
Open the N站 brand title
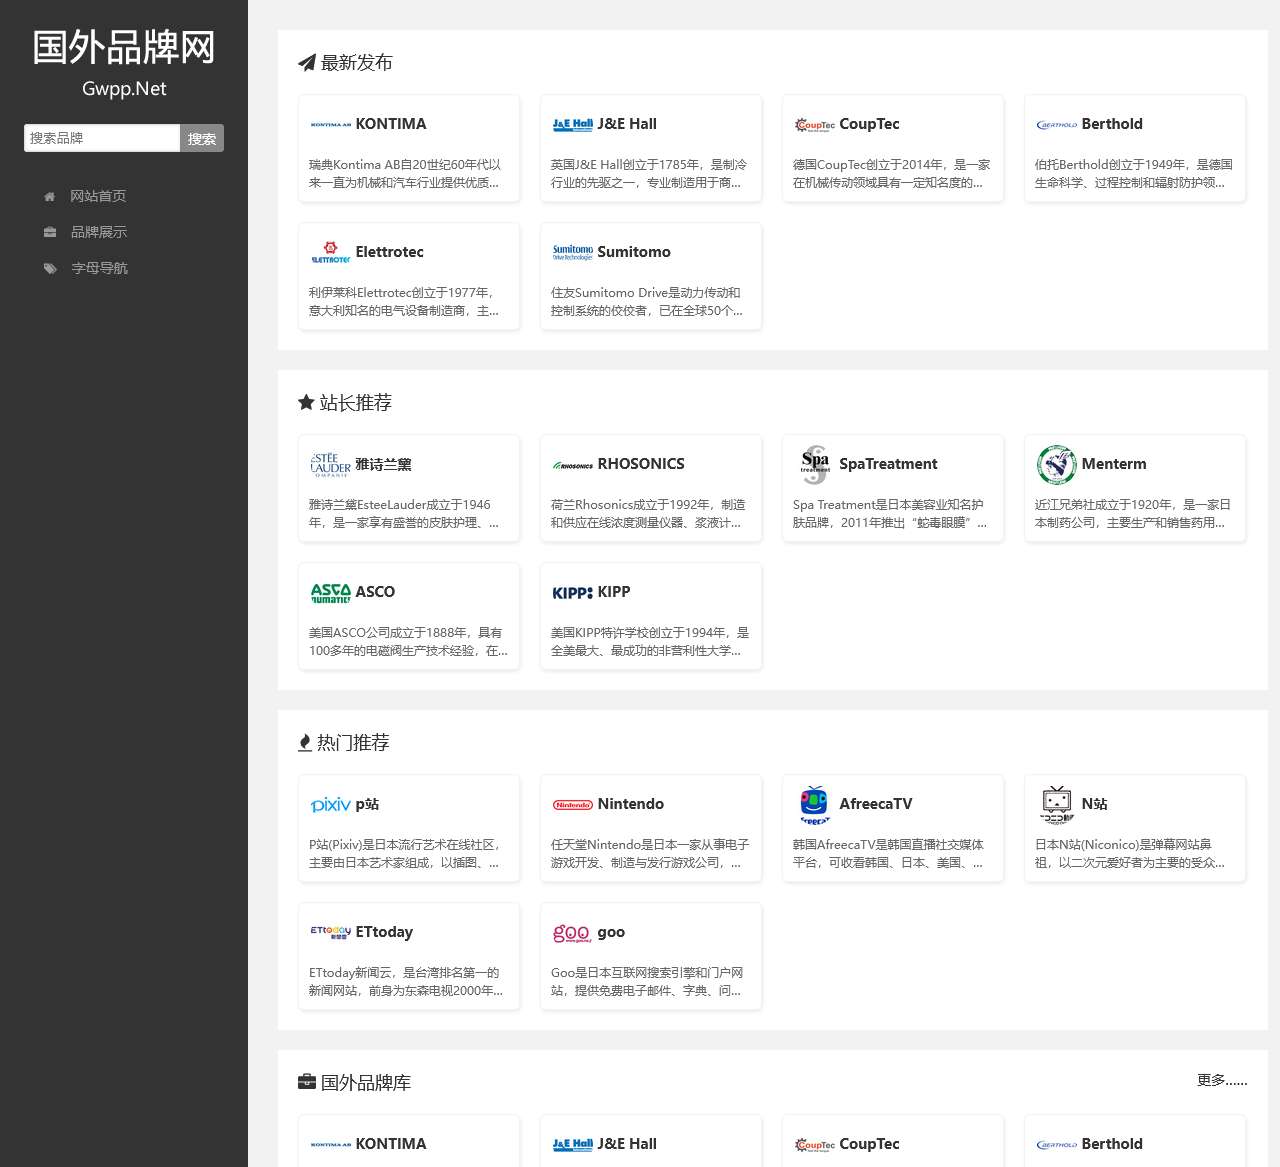pyautogui.click(x=1094, y=804)
